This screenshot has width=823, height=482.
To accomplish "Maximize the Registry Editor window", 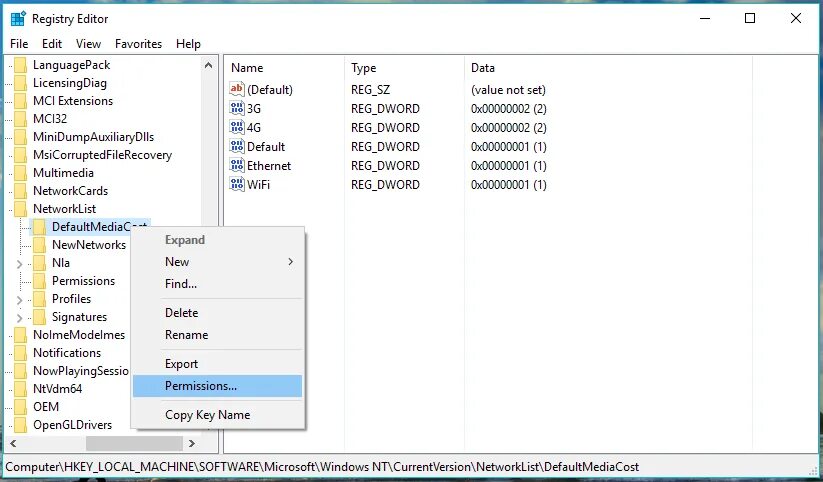I will pyautogui.click(x=750, y=18).
